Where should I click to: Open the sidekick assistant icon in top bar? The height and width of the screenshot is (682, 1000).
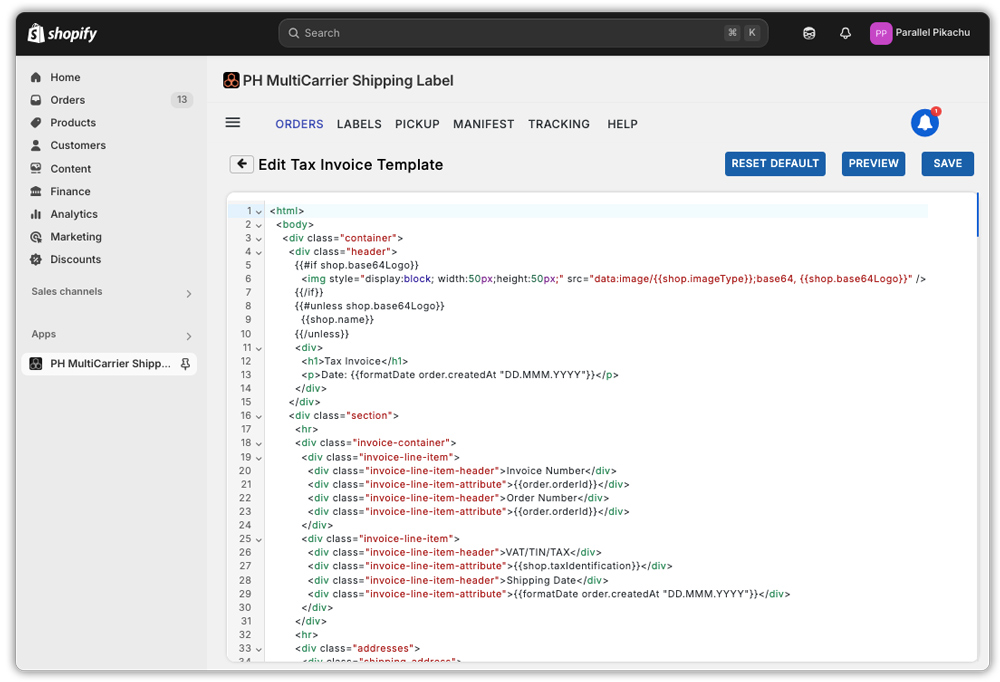[x=809, y=33]
